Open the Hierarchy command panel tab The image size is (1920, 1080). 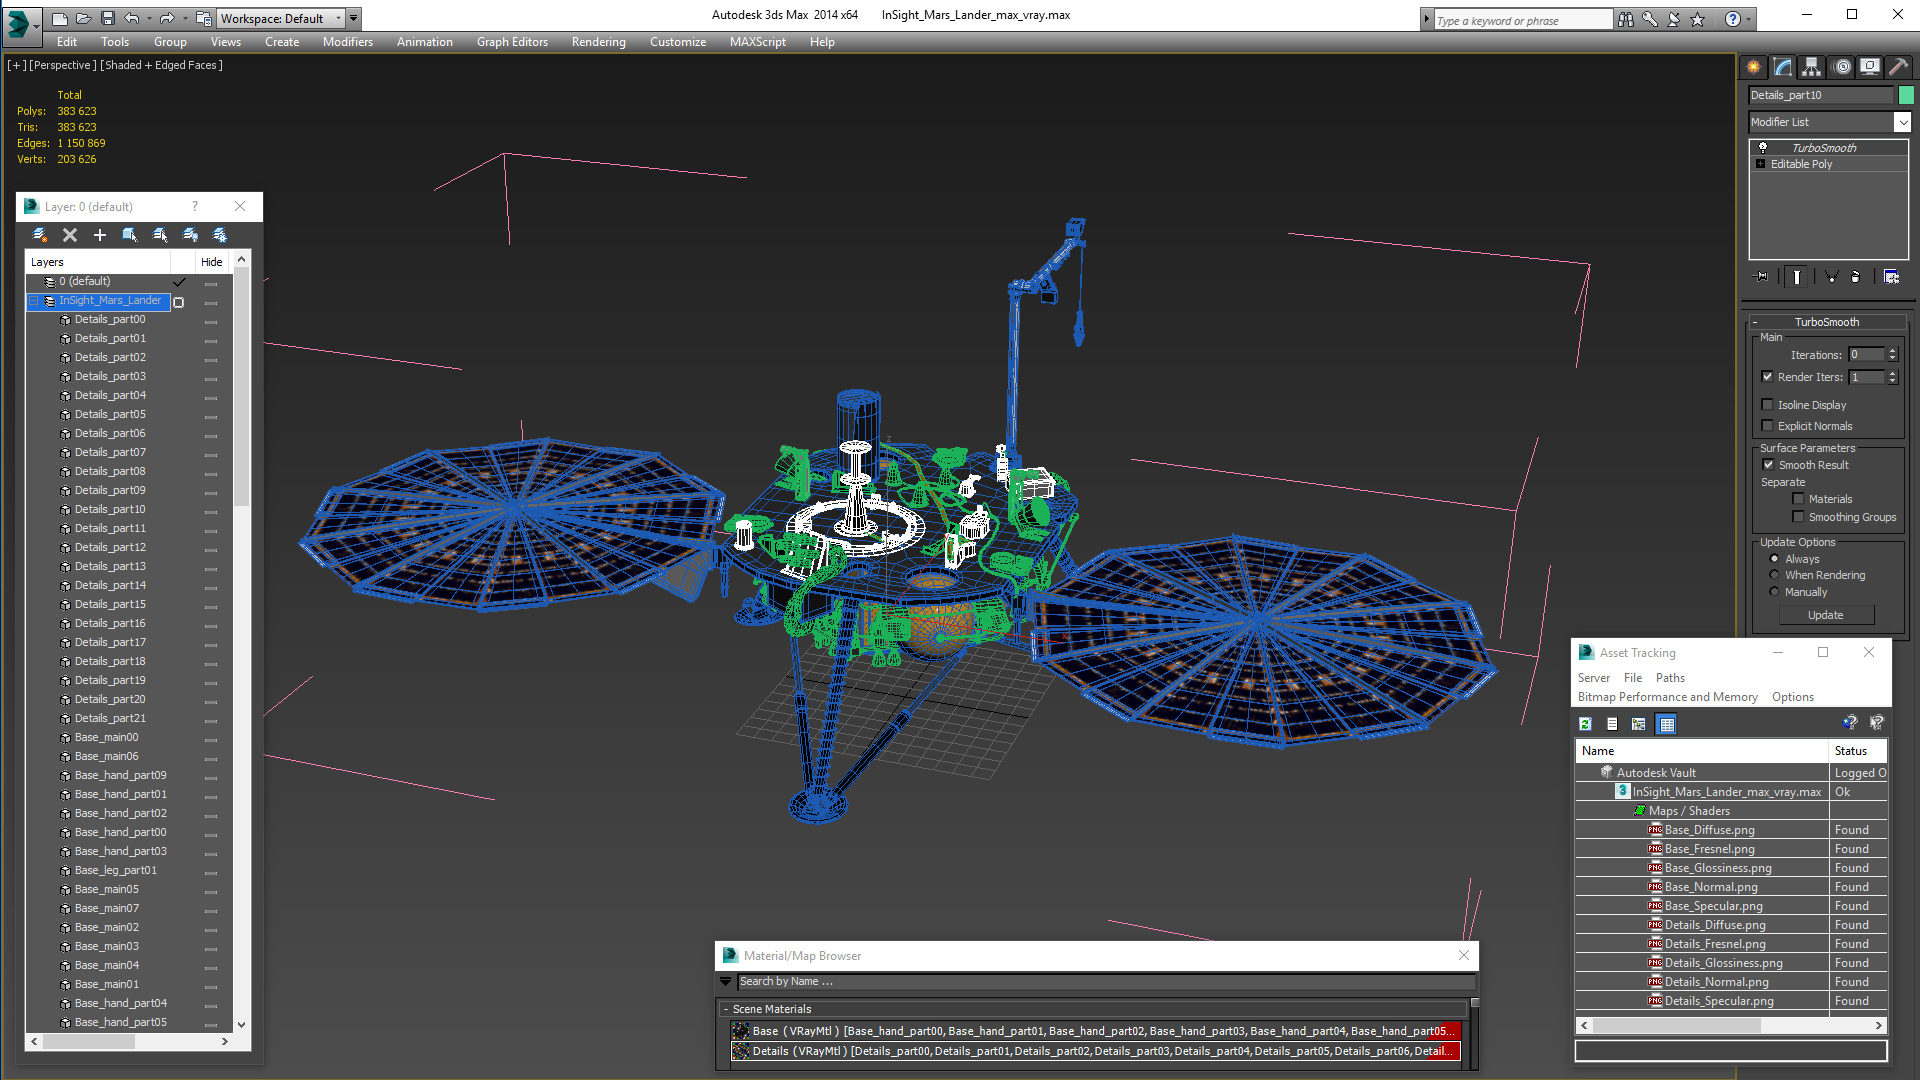point(1812,67)
